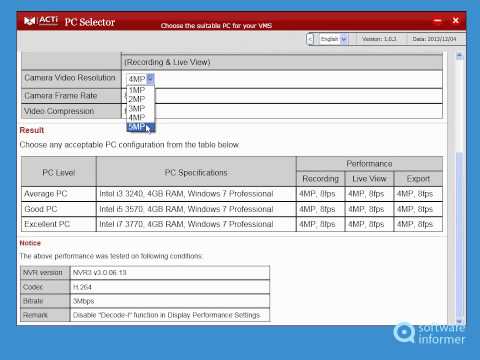Open the Camera Video Resolution dropdown arrow

(x=150, y=79)
